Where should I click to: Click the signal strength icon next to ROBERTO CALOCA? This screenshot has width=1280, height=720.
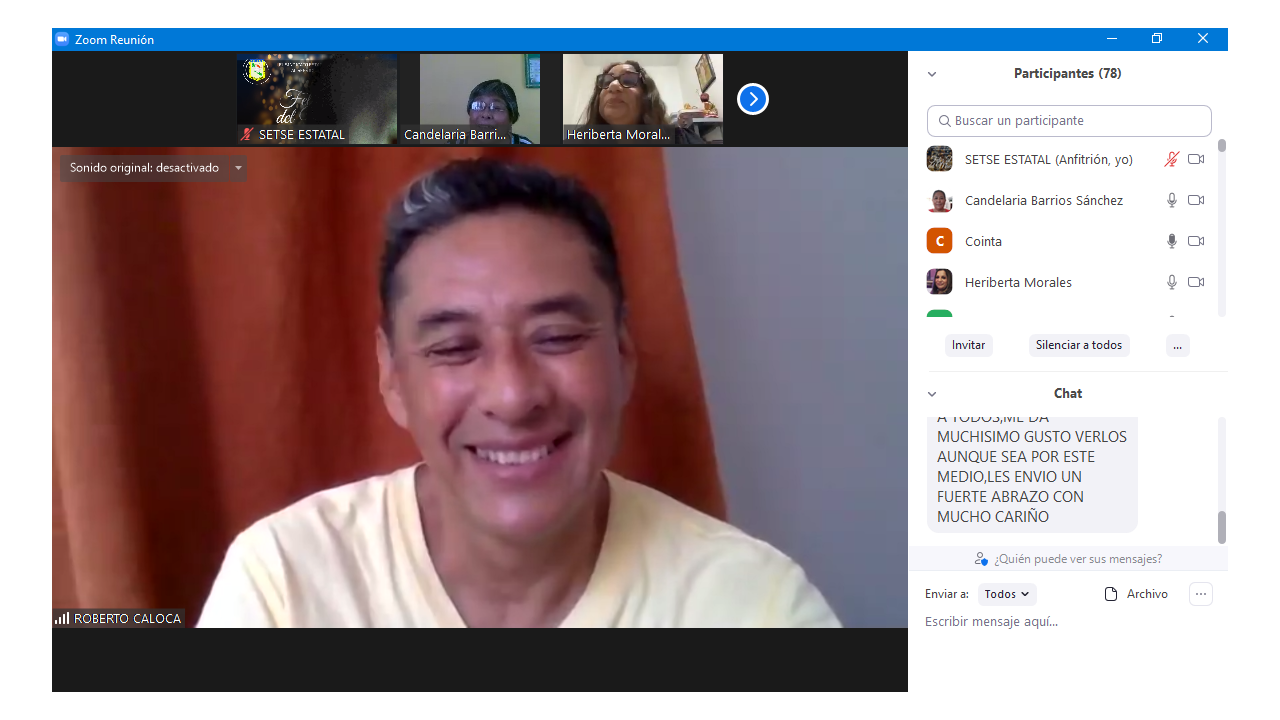[62, 619]
